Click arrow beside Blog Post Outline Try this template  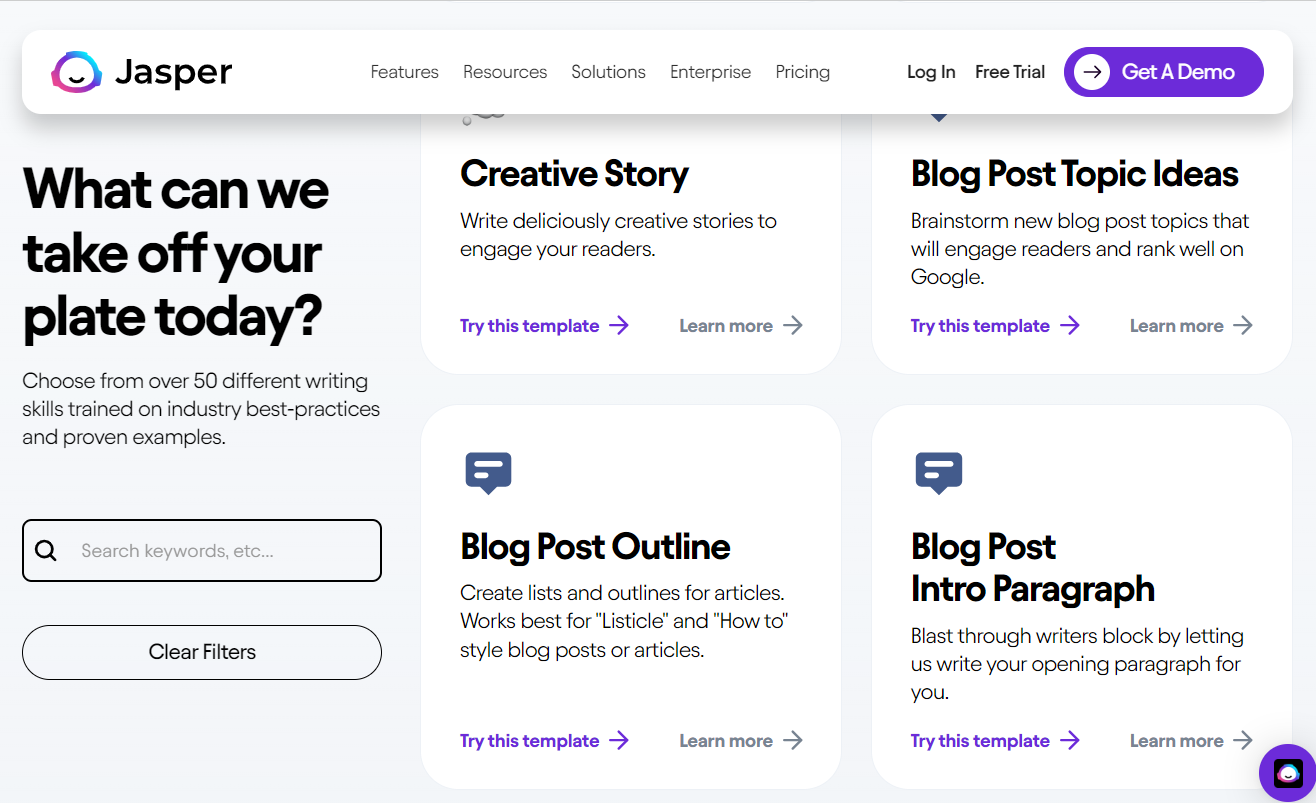point(619,740)
